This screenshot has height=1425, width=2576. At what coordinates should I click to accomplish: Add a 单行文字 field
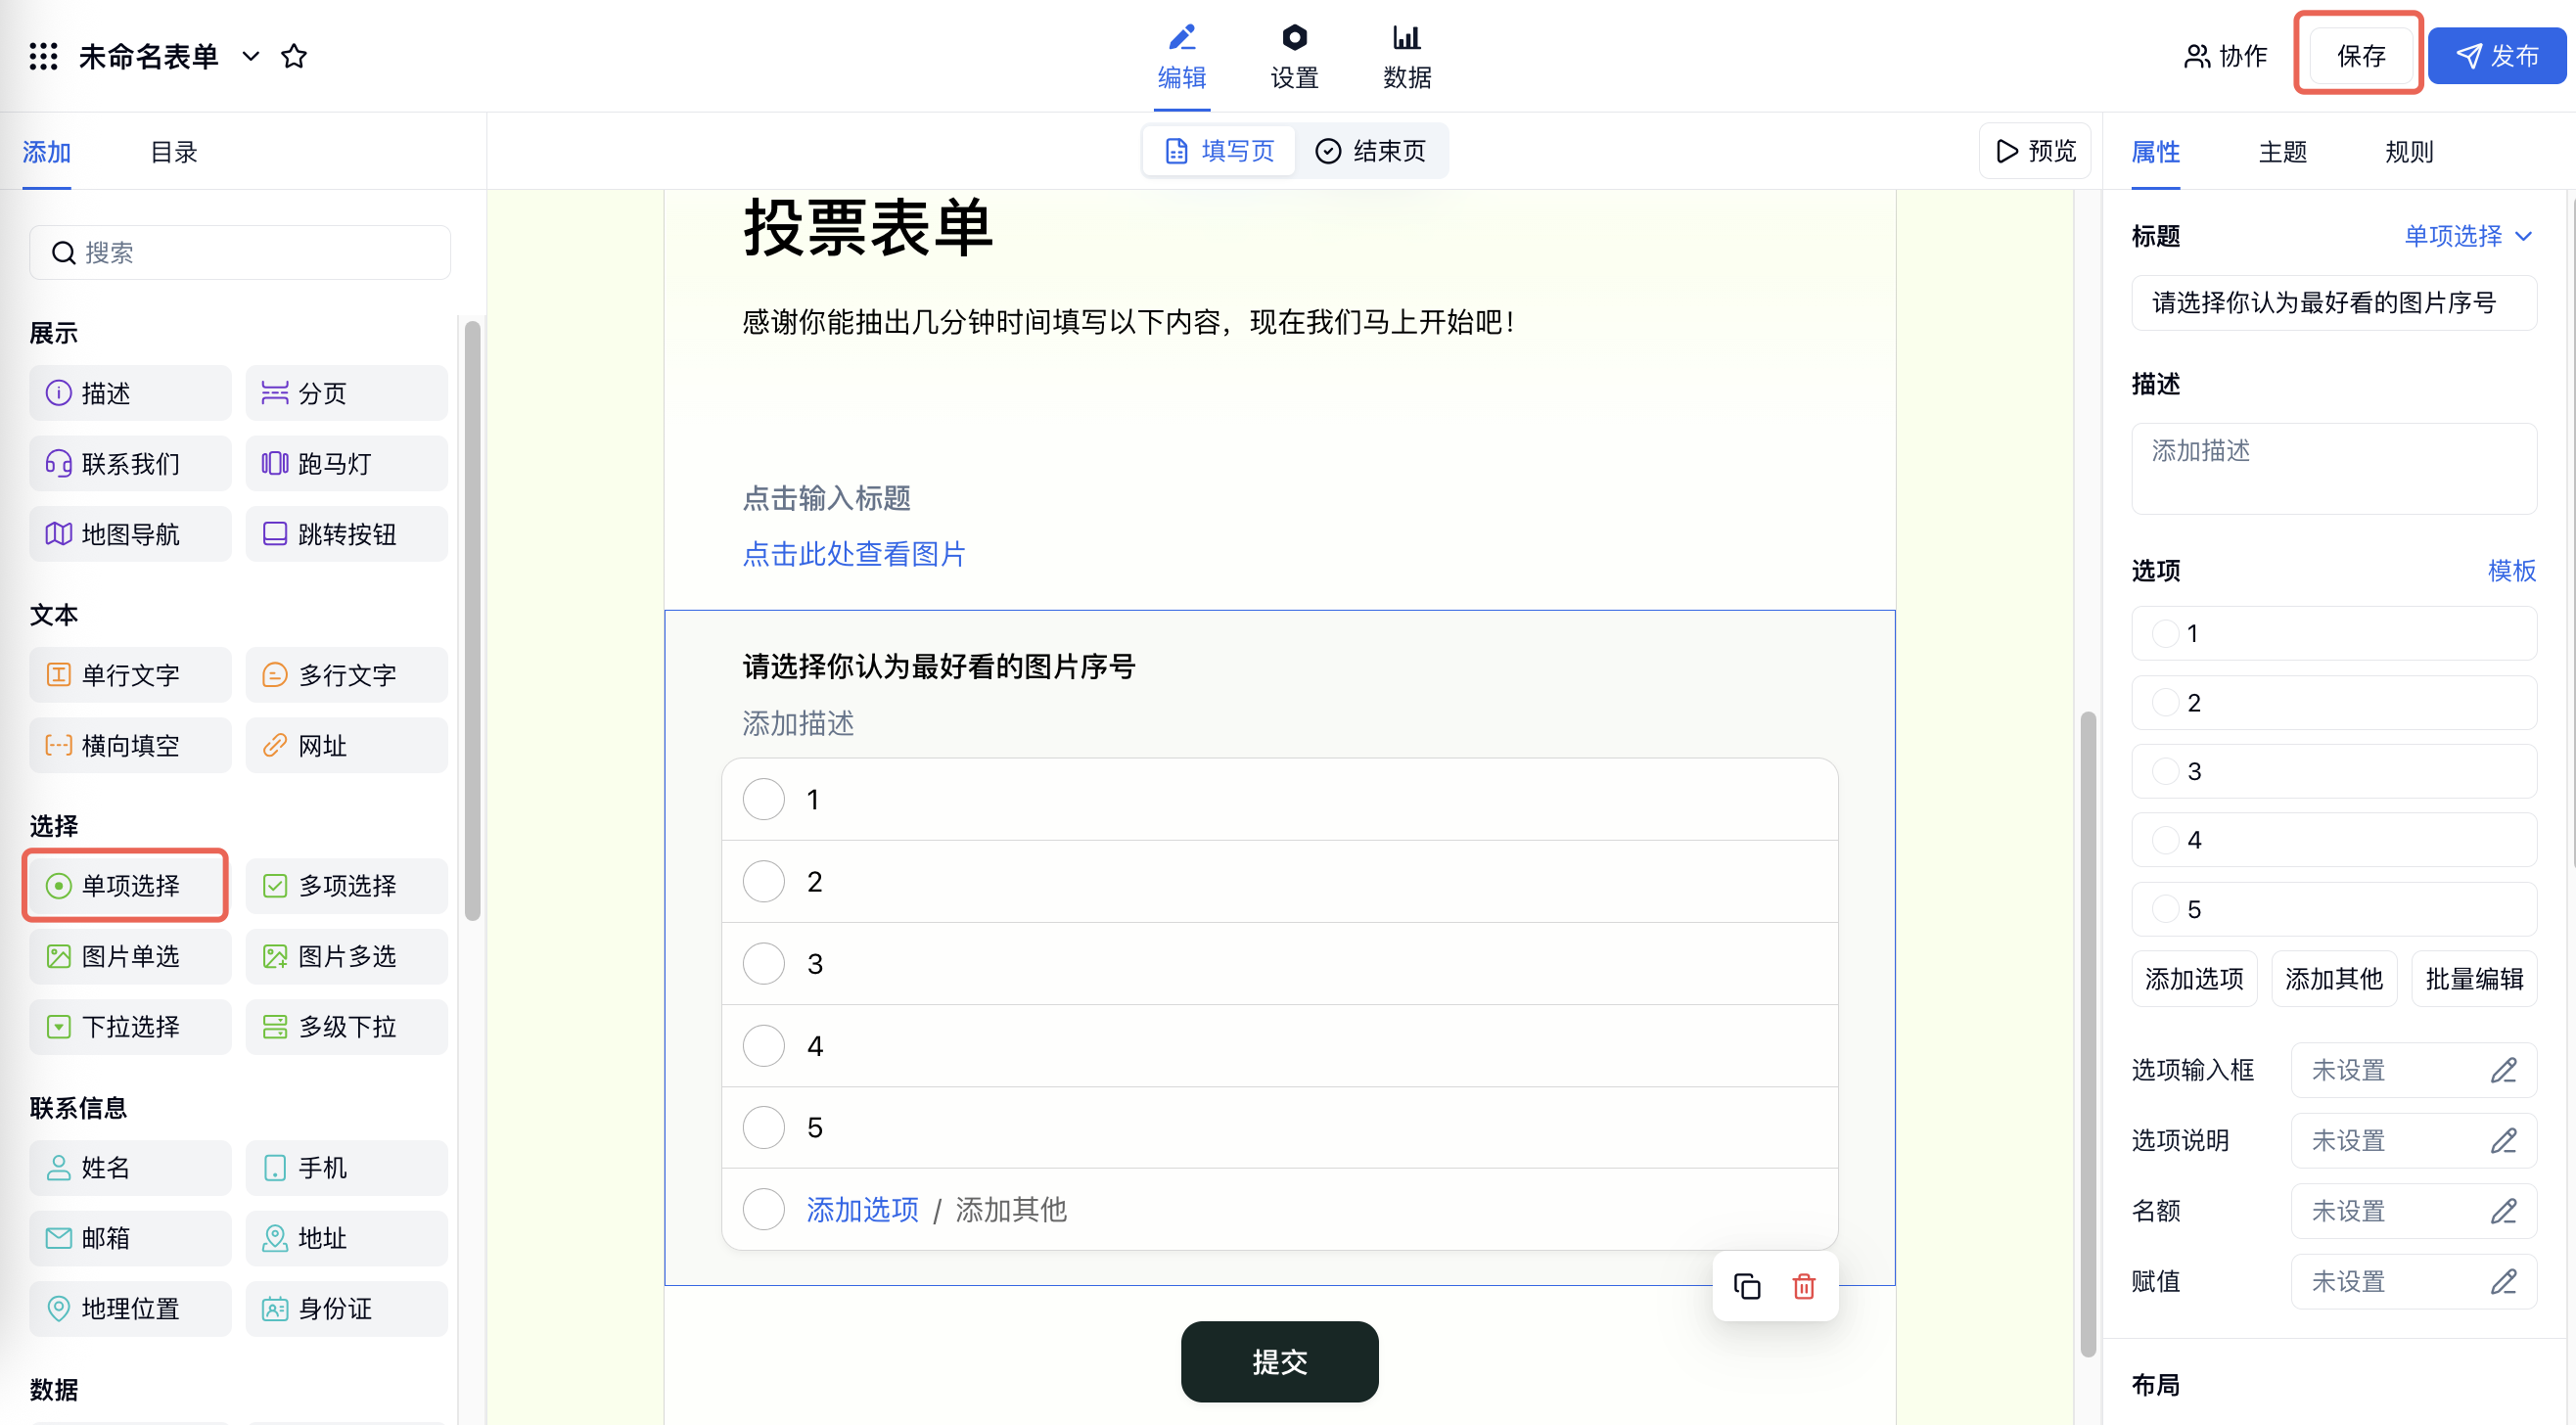(x=130, y=675)
